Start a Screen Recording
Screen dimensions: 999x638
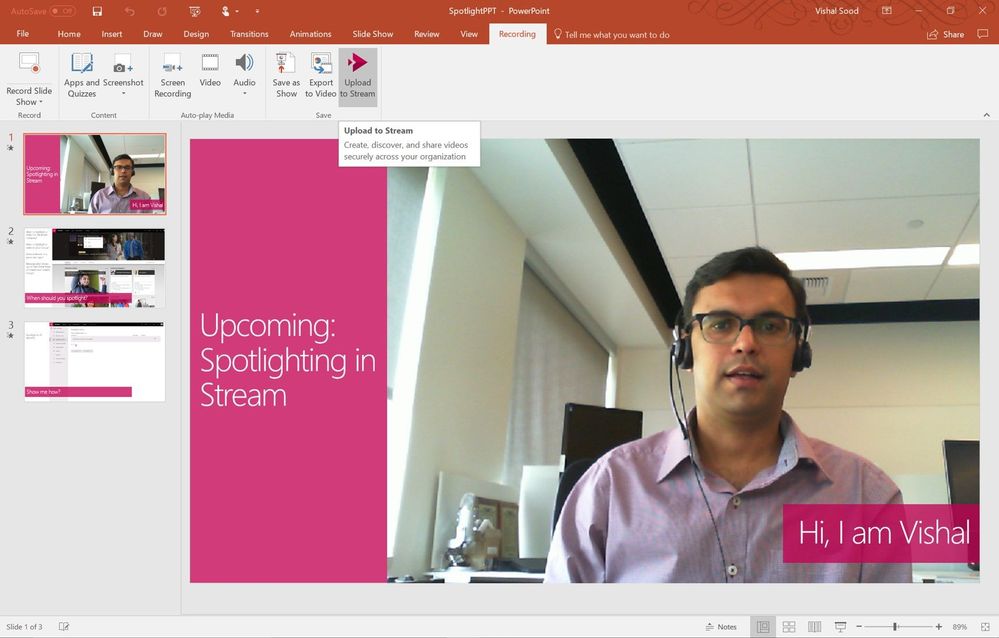[x=173, y=75]
